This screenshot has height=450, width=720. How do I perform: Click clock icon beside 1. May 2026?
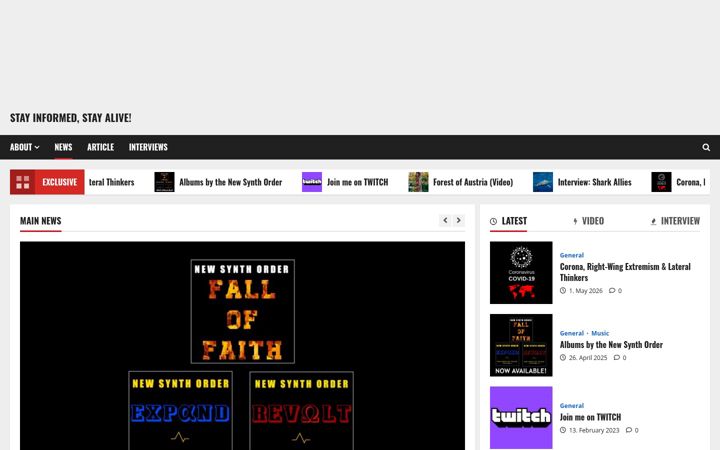click(562, 291)
